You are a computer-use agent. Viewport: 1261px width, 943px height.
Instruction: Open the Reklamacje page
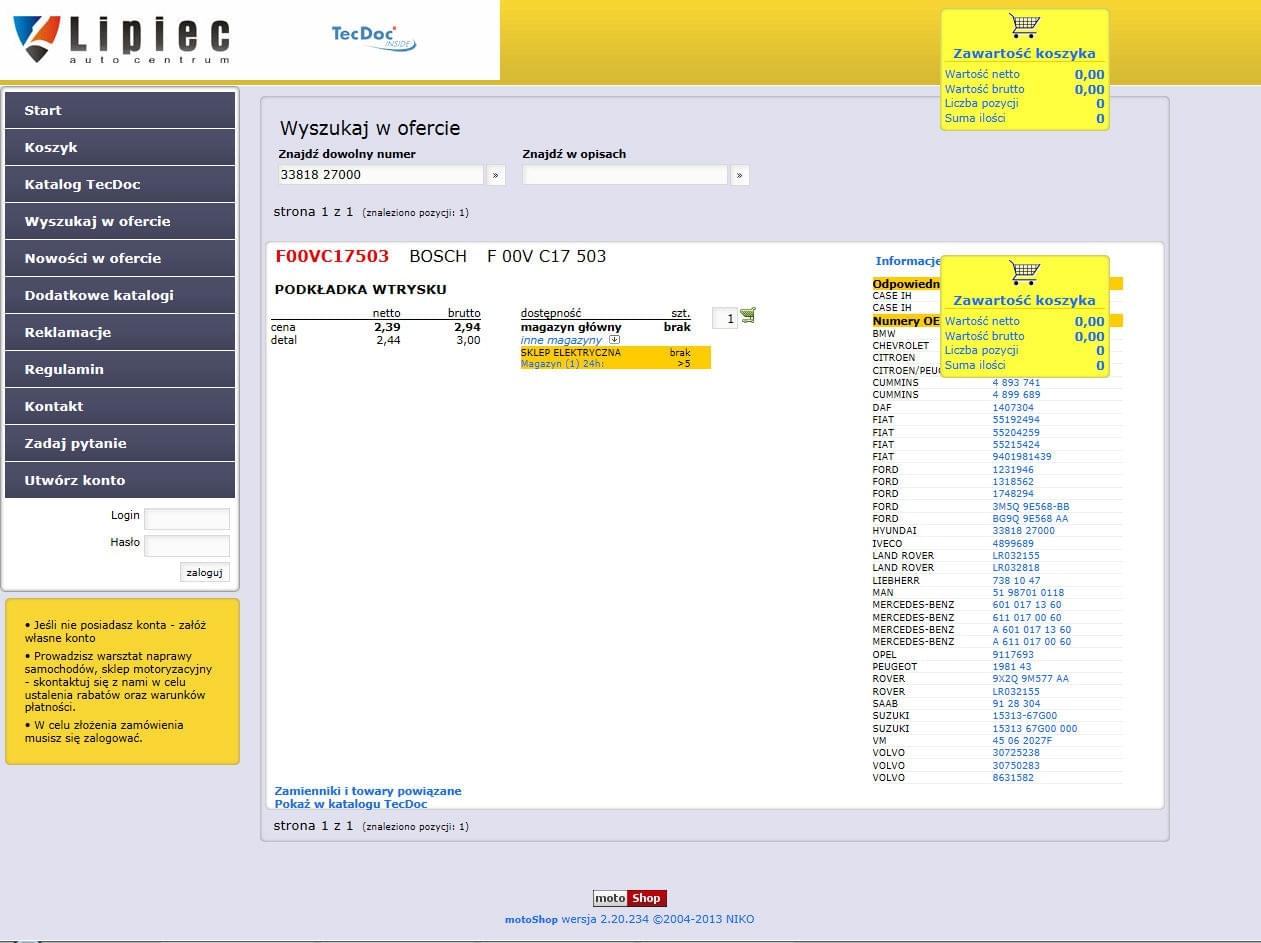point(120,332)
